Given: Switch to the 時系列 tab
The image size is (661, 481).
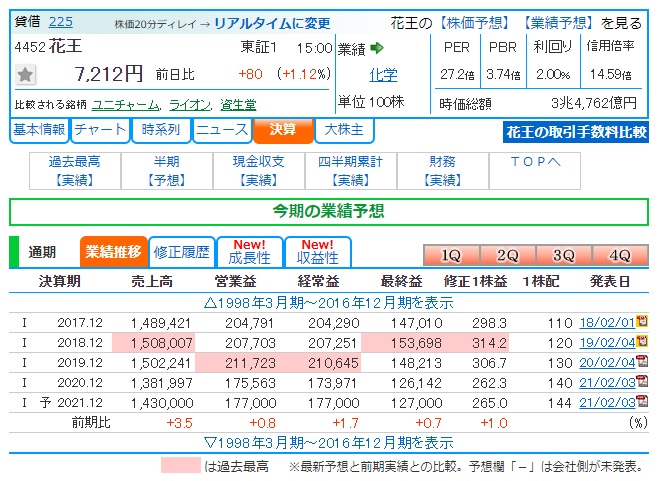Looking at the screenshot, I should click(161, 130).
